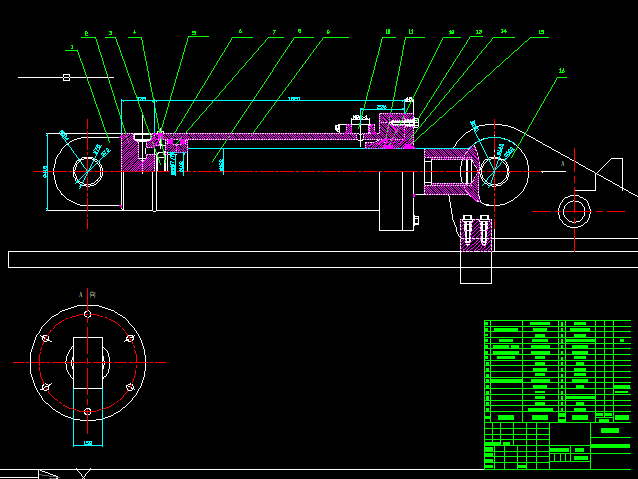Click the 150 width dimension below flange view
The image size is (638, 479).
coord(88,443)
